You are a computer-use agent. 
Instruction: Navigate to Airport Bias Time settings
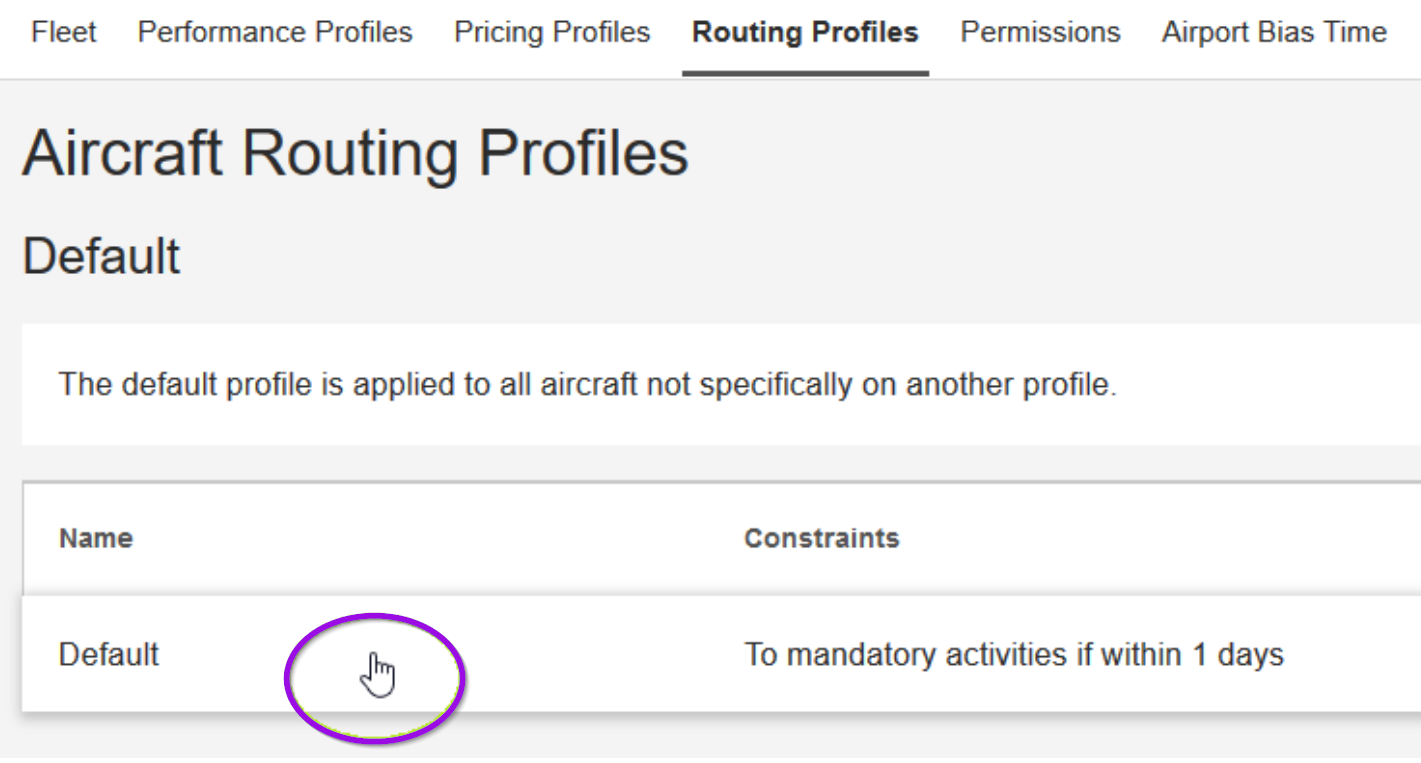tap(1272, 32)
